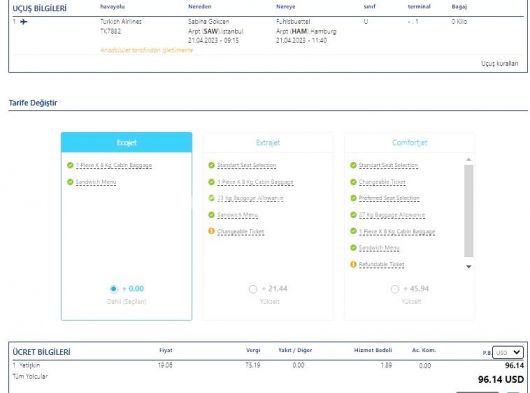The width and height of the screenshot is (530, 393).
Task: Click green check beside Ecojet Sandwich Menu
Action: [70, 182]
